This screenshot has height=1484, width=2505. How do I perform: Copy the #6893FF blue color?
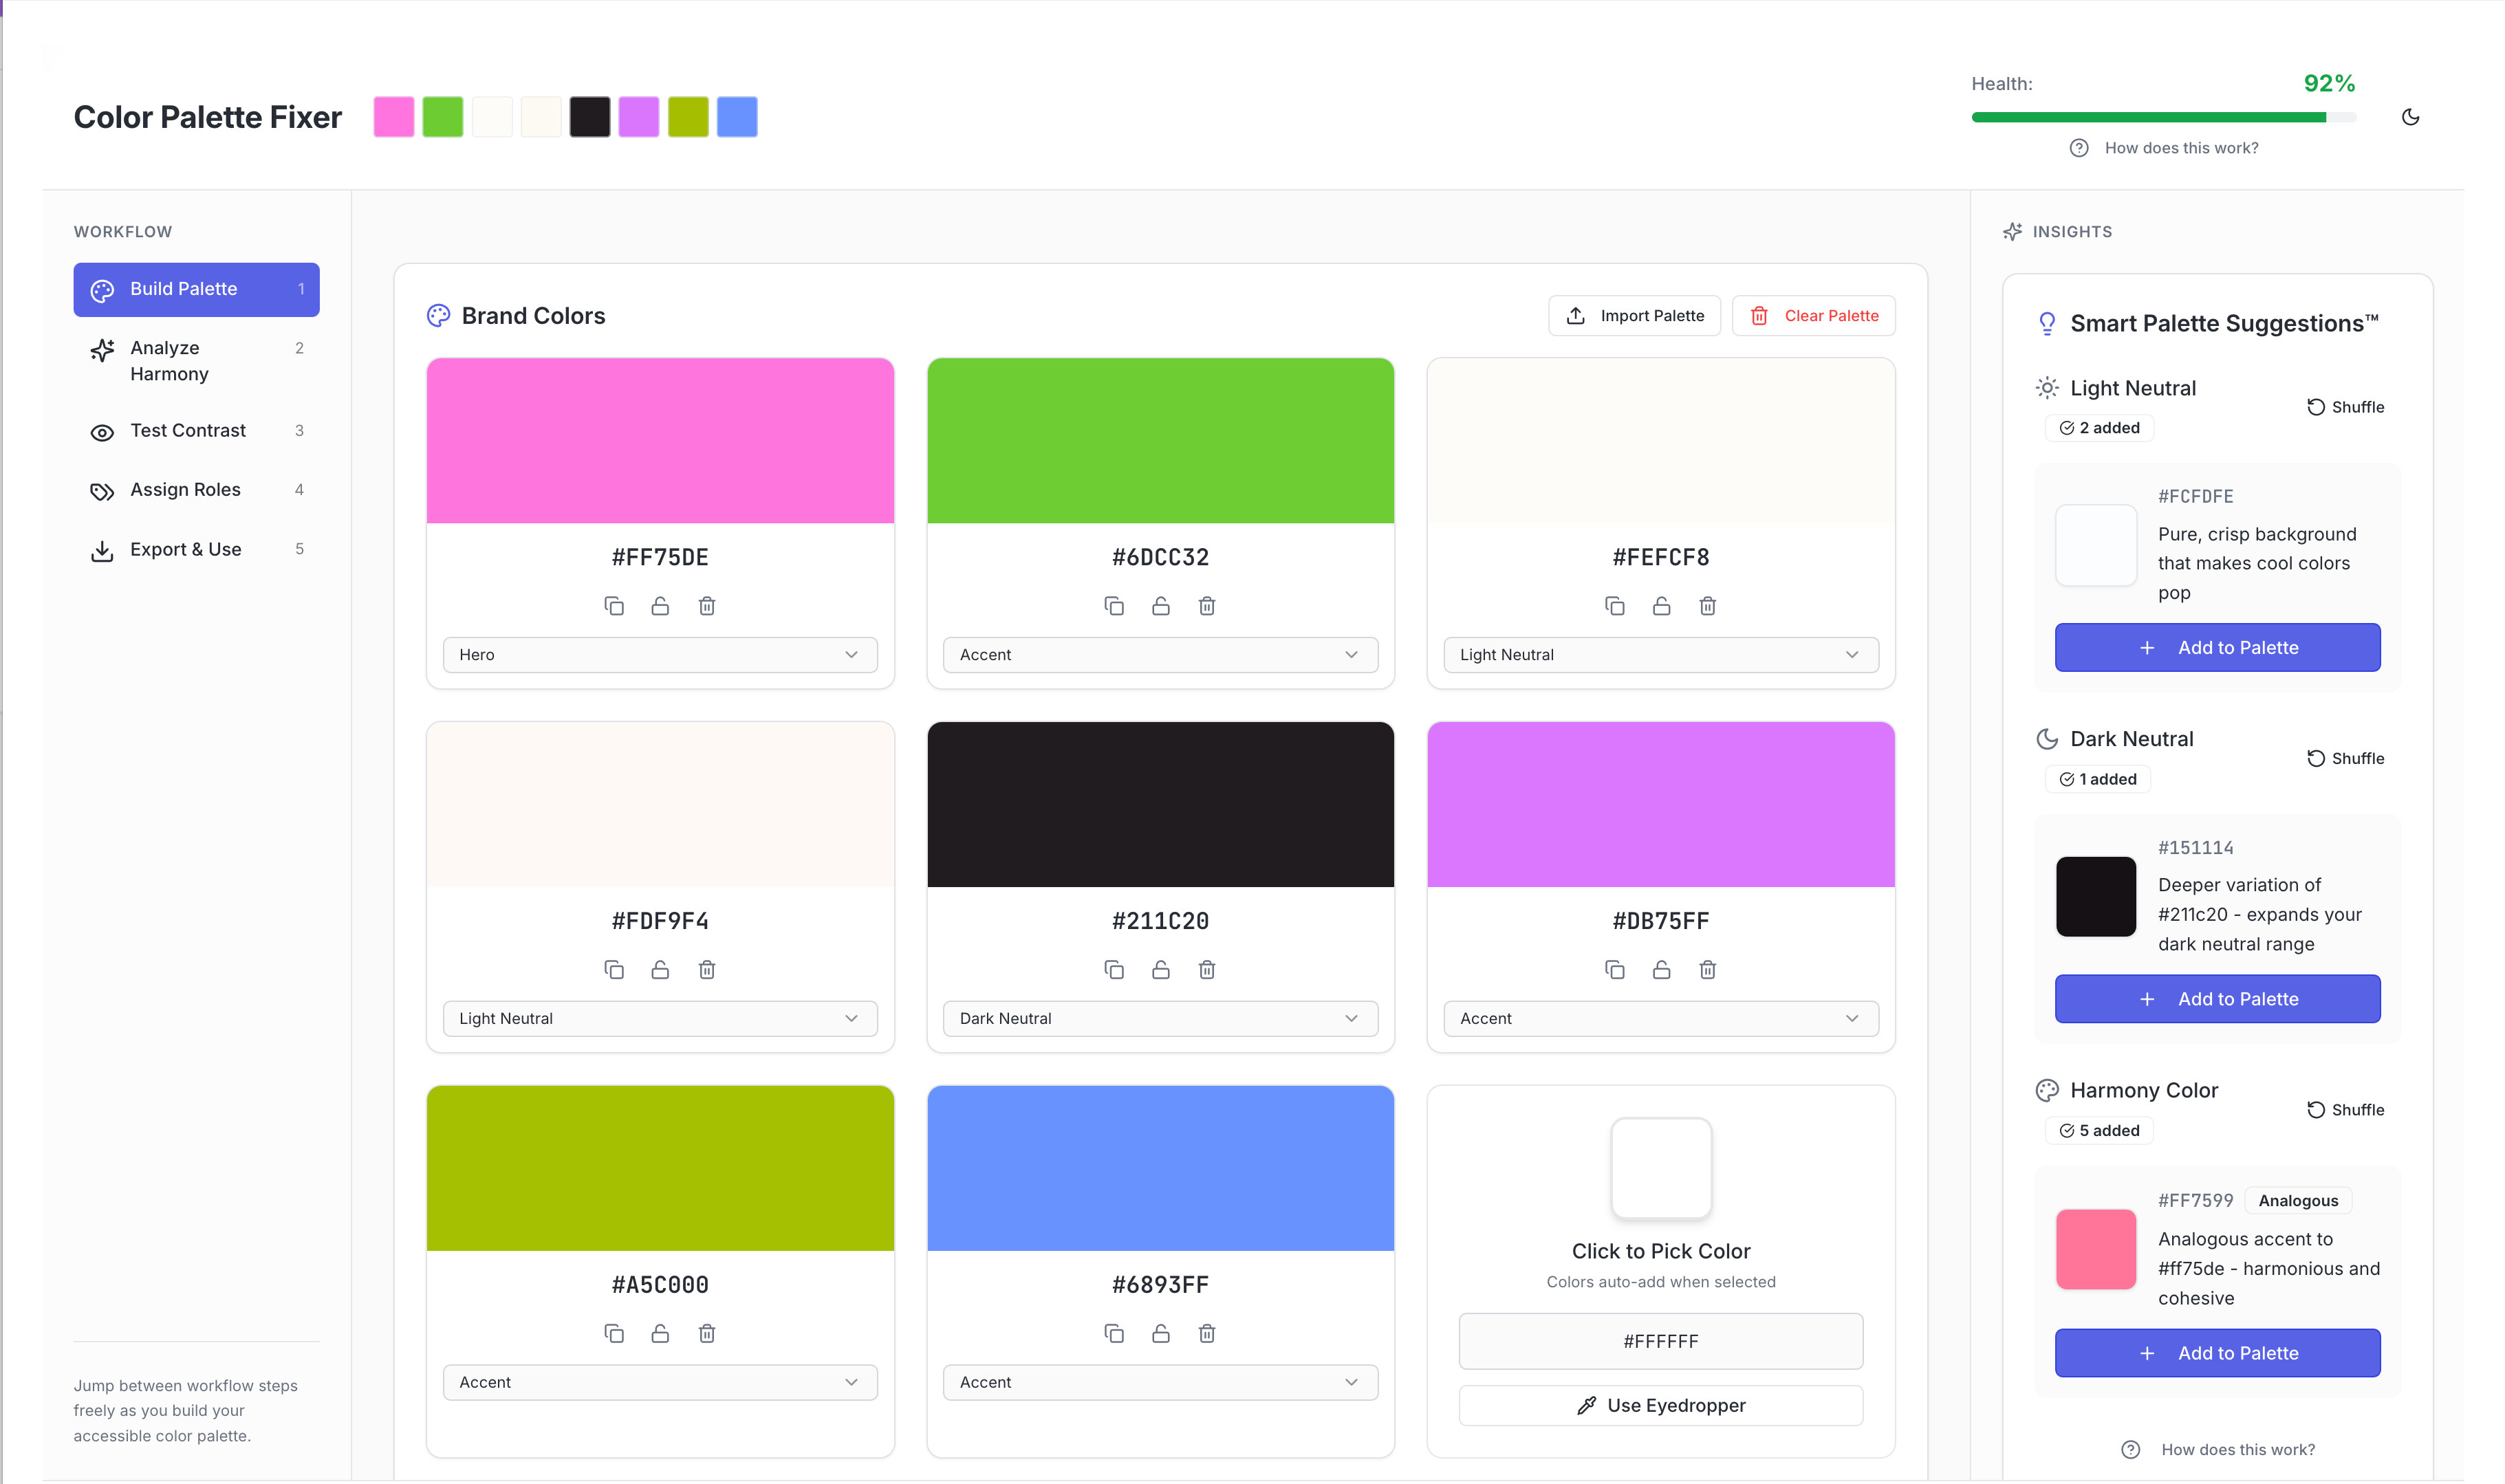[1114, 1334]
